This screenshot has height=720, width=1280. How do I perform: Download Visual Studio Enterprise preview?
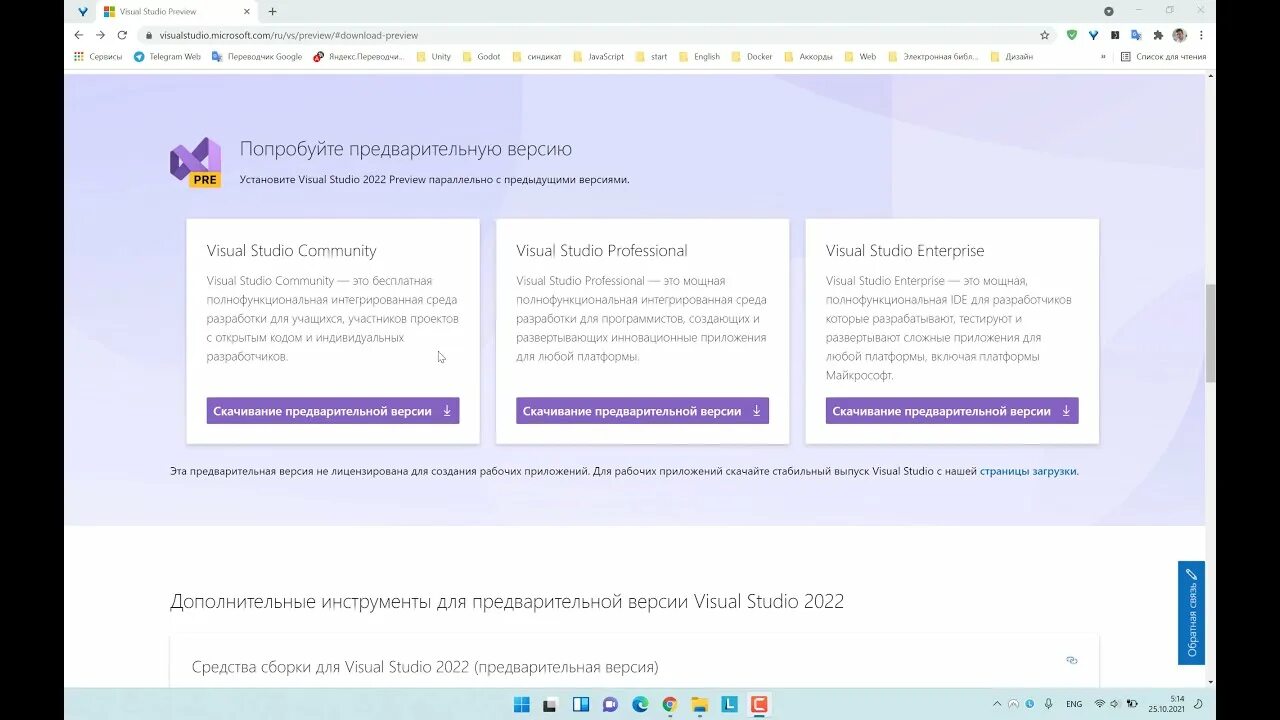point(952,411)
